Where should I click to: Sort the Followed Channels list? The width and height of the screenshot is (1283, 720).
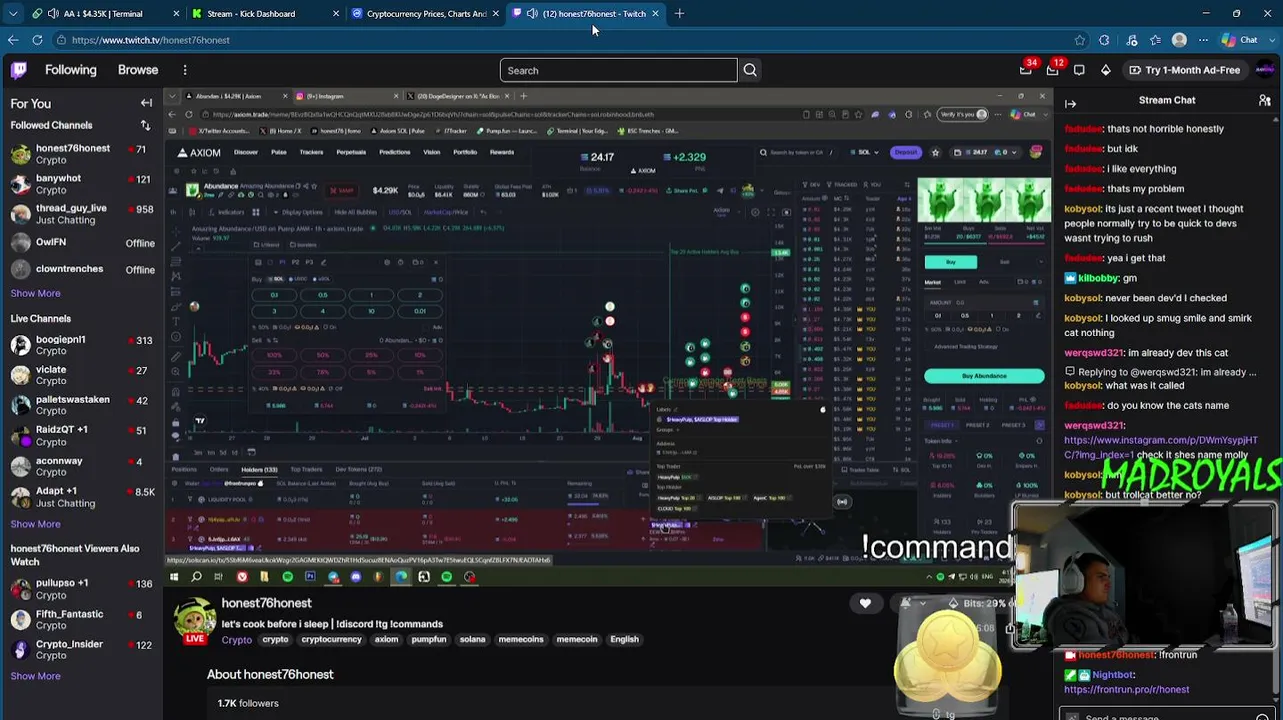pyautogui.click(x=145, y=125)
